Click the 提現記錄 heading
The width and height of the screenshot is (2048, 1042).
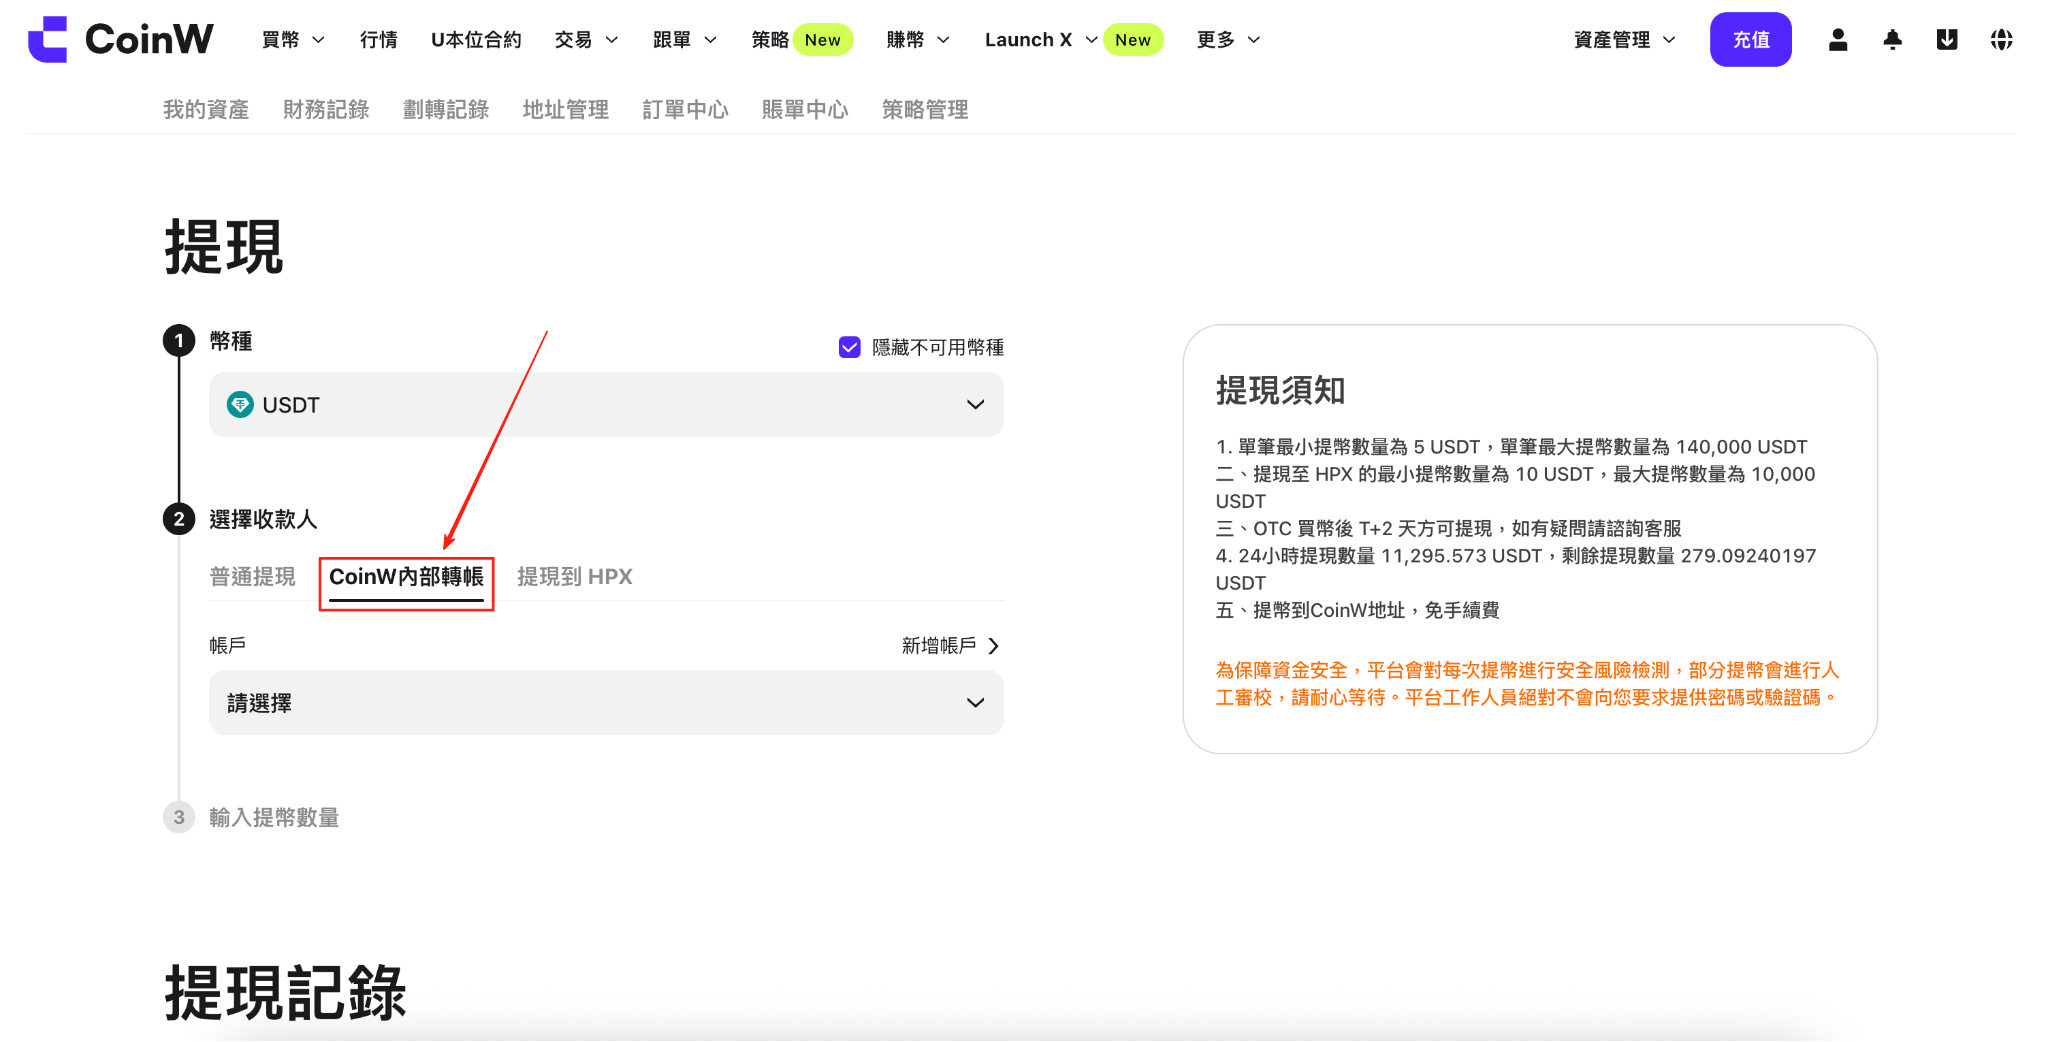point(286,993)
